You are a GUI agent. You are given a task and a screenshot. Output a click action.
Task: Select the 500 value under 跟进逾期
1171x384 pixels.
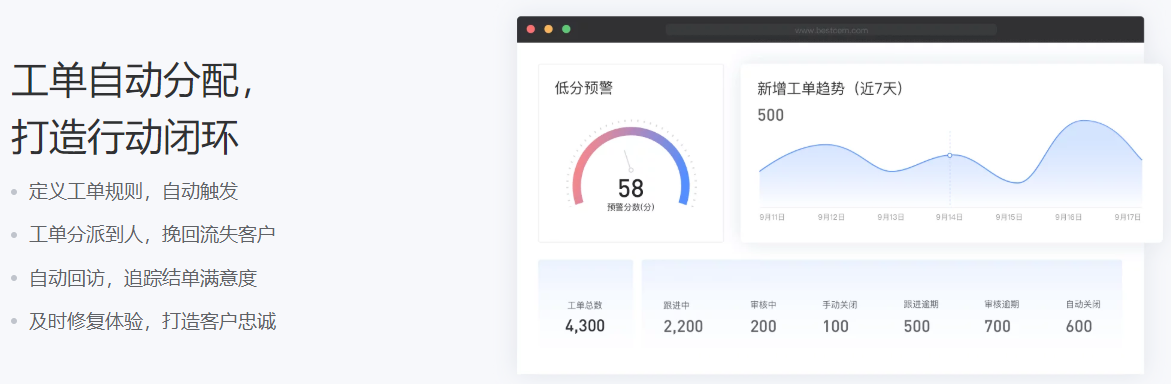(917, 326)
